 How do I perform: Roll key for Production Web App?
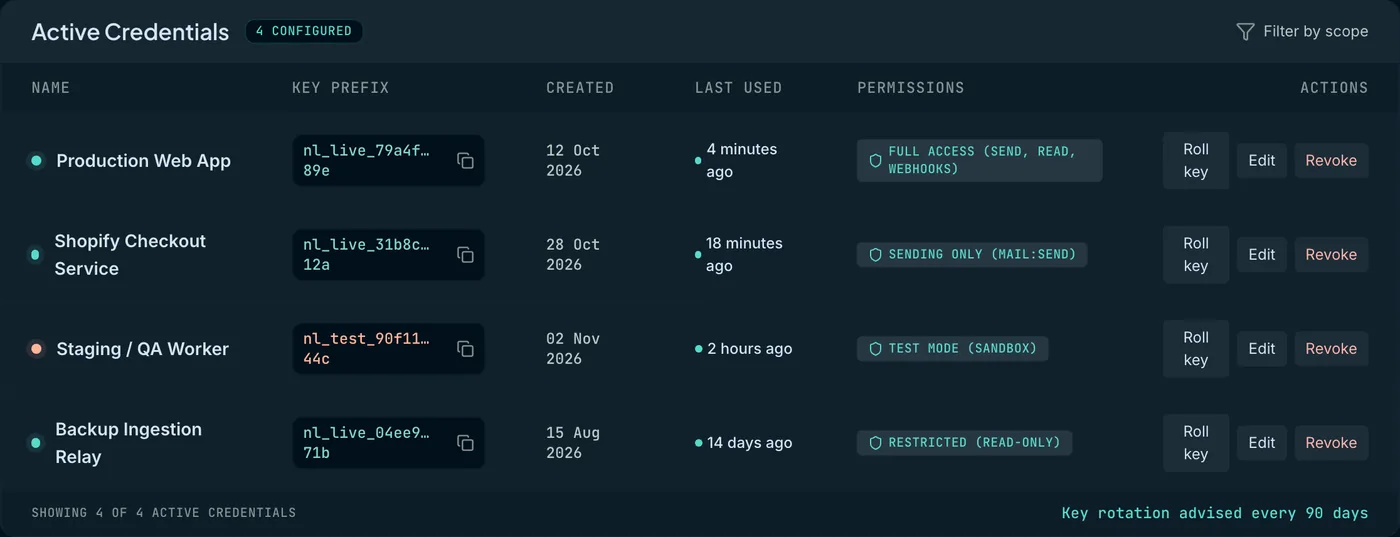pyautogui.click(x=1196, y=160)
